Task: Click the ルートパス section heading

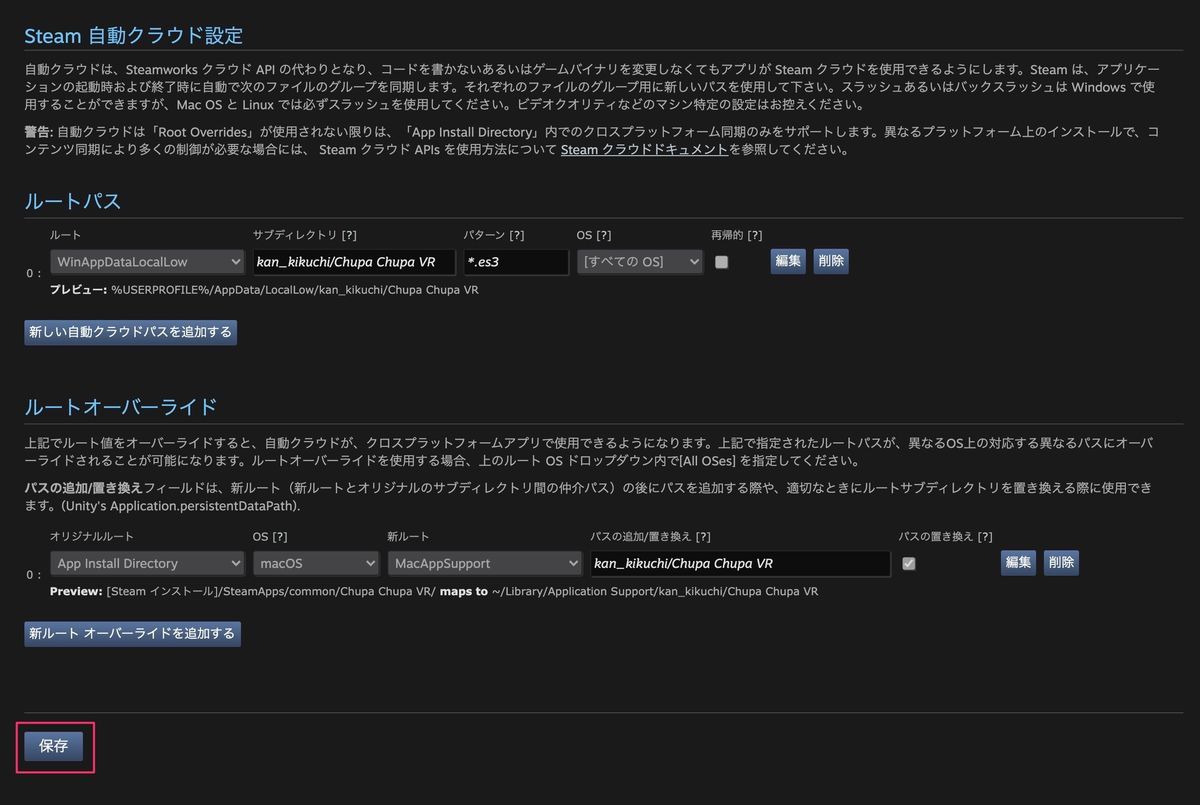Action: pos(73,201)
